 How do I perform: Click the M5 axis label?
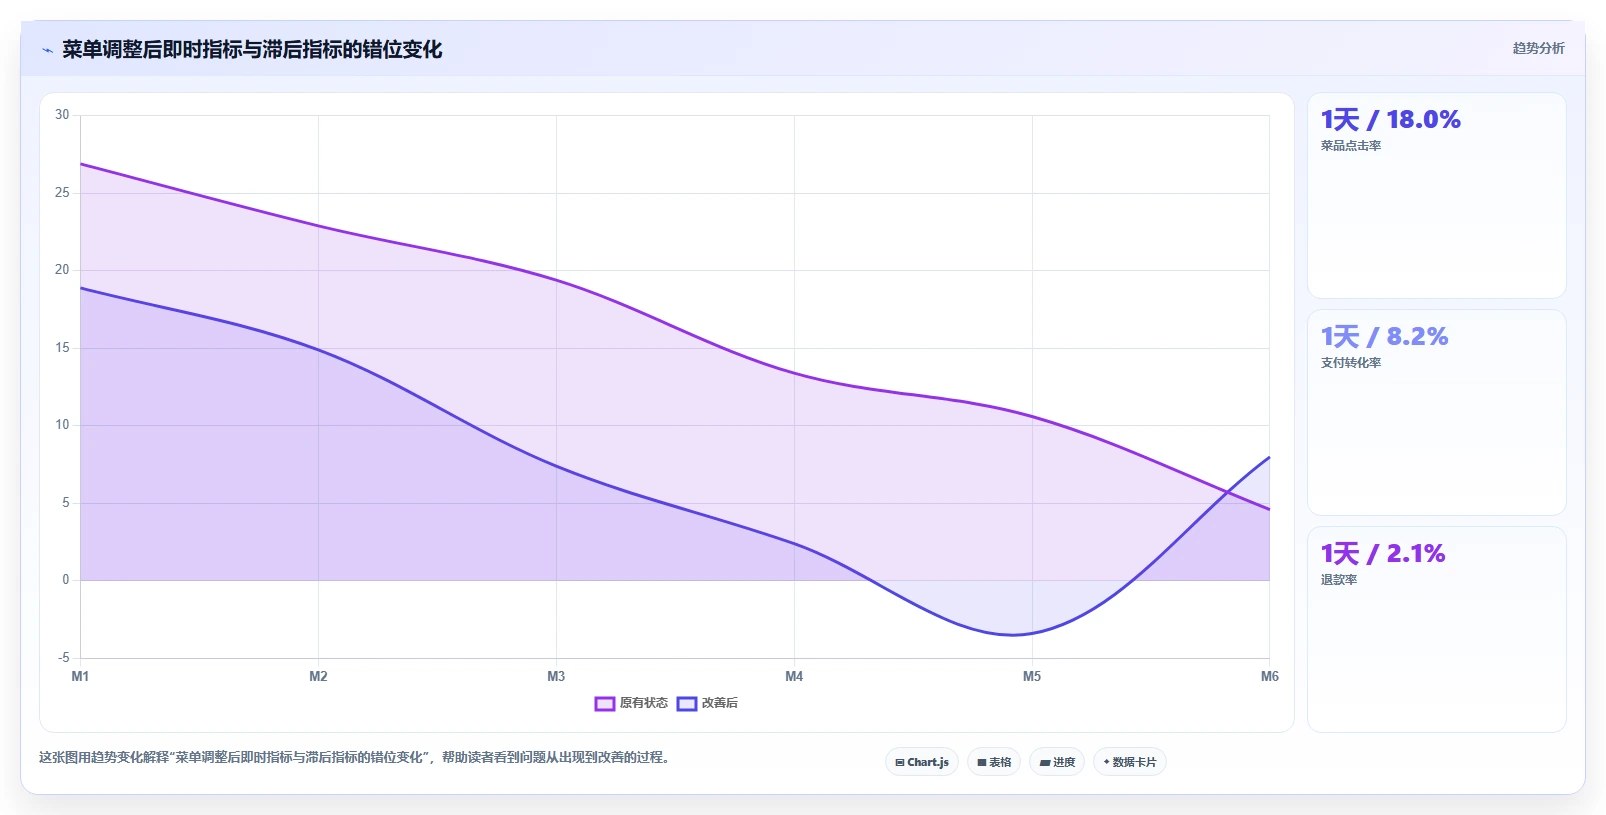coord(1032,677)
